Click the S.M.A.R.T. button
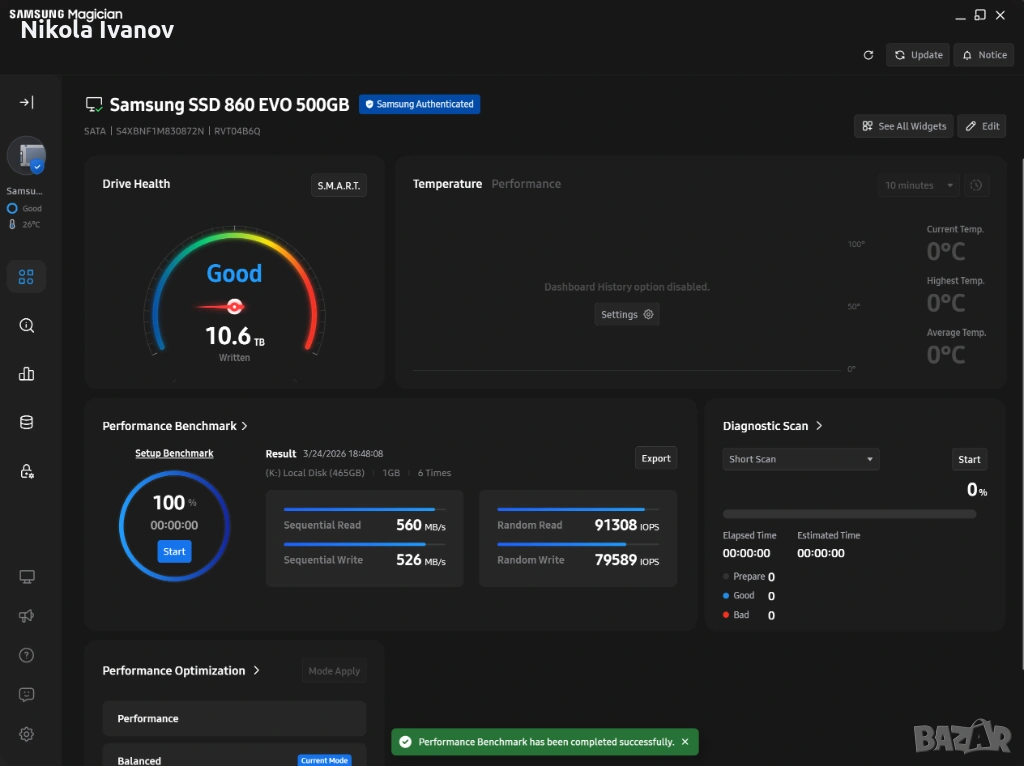Image resolution: width=1024 pixels, height=766 pixels. tap(339, 186)
